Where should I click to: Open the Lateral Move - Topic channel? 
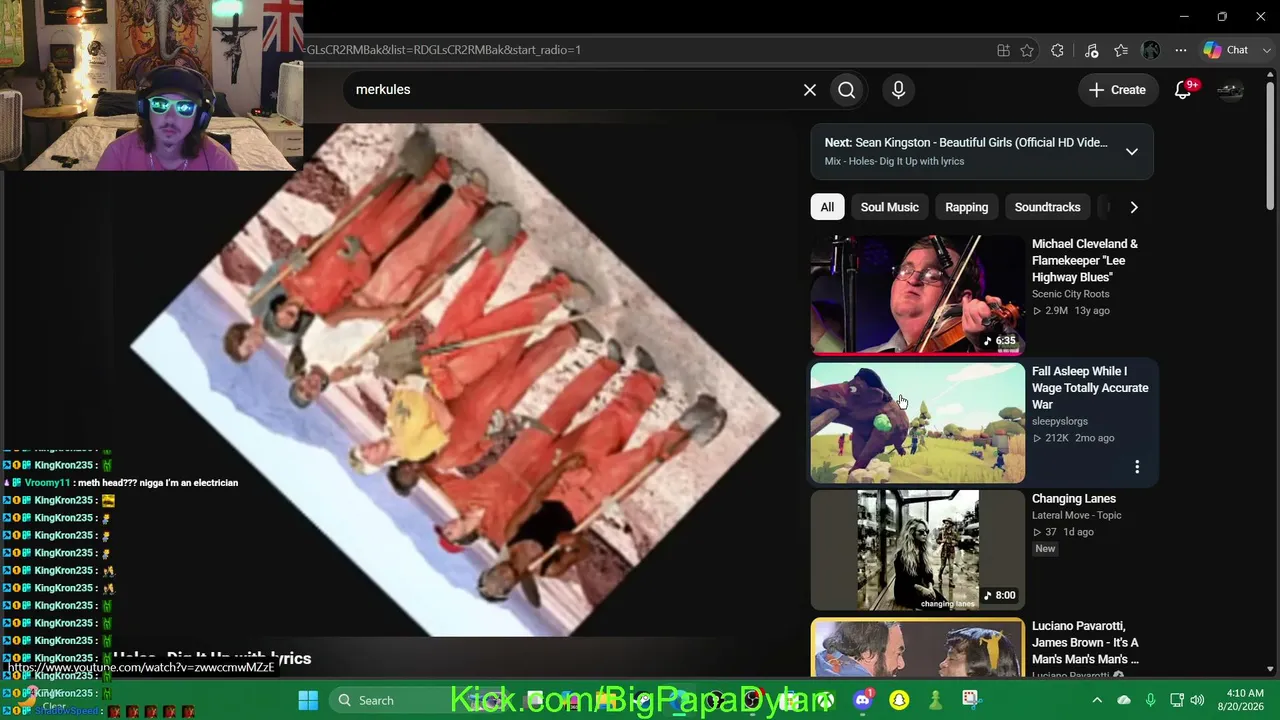(1077, 515)
